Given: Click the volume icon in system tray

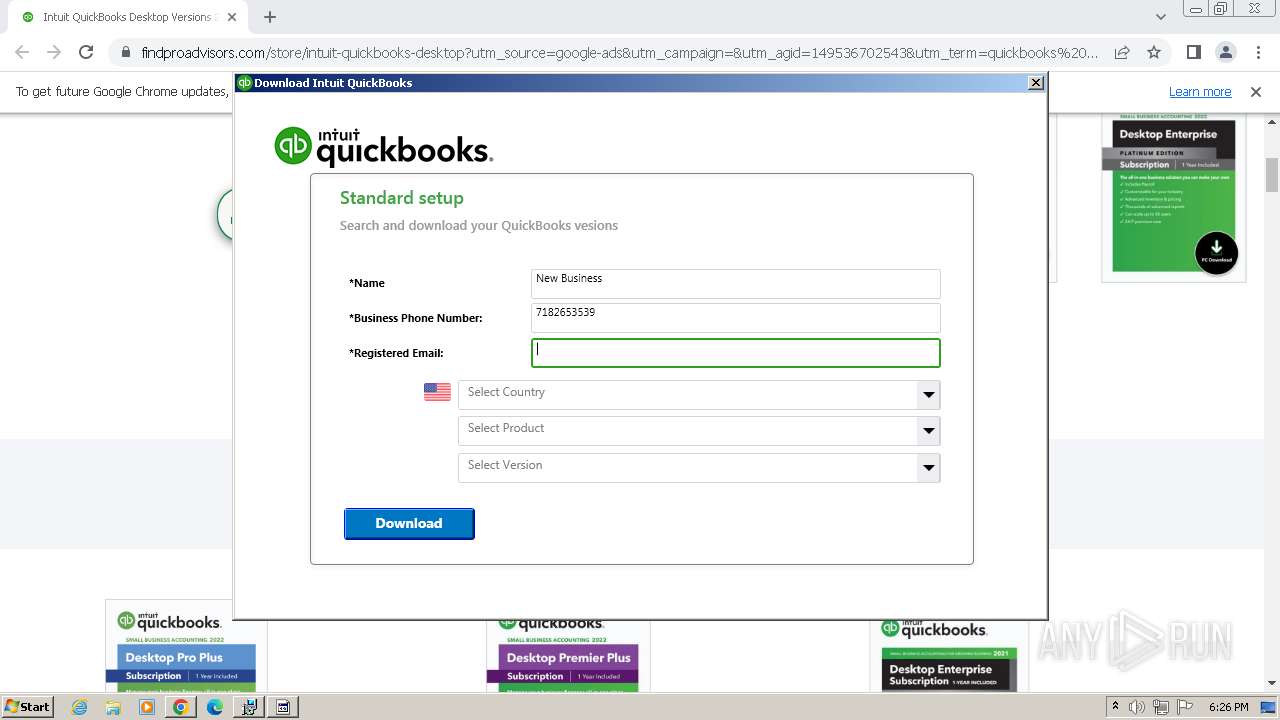Looking at the screenshot, I should [1136, 707].
